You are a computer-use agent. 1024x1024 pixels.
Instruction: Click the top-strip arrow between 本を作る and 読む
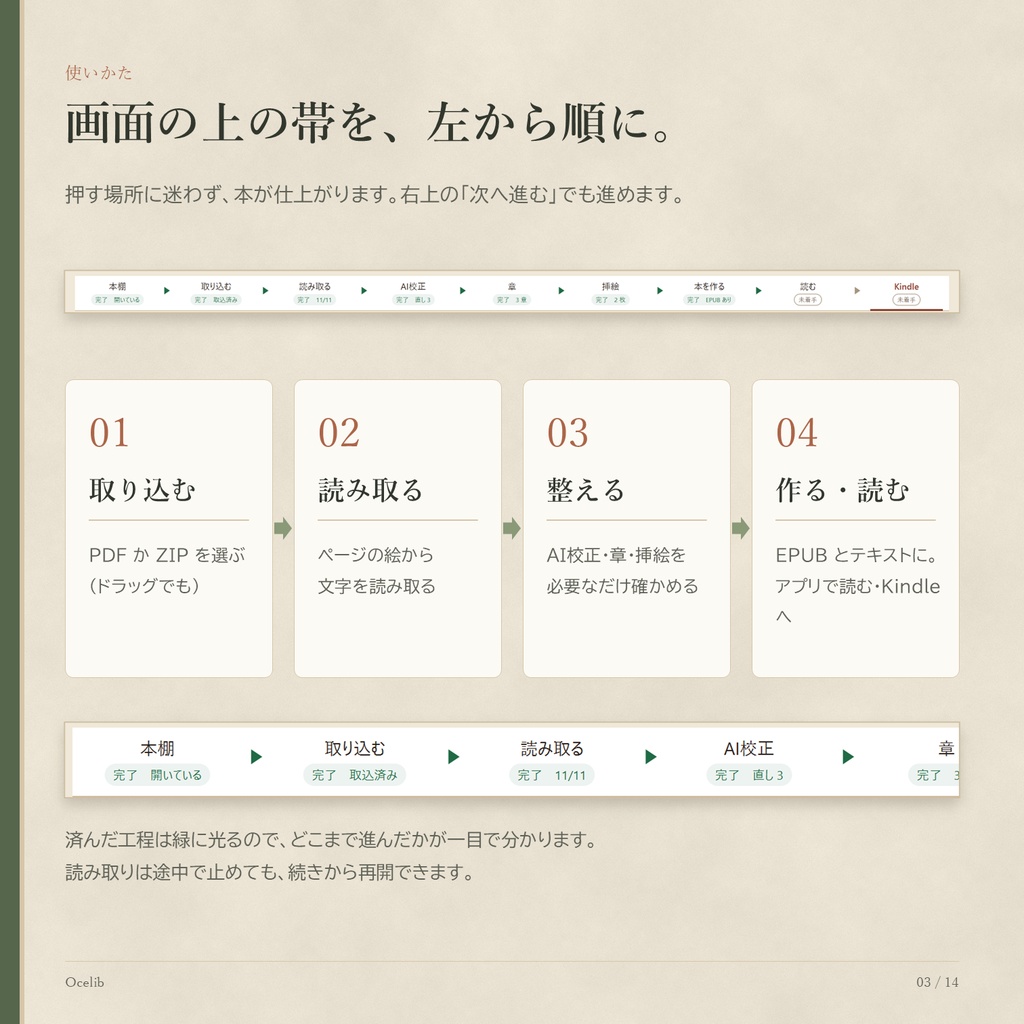pyautogui.click(x=758, y=291)
